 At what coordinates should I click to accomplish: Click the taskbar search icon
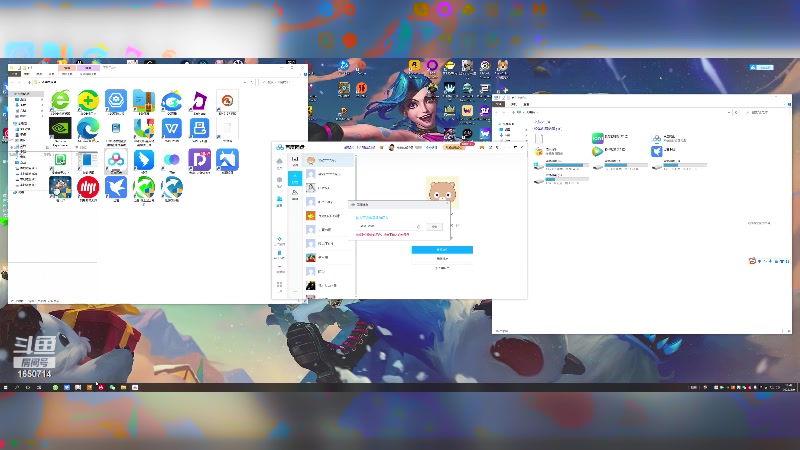point(17,387)
